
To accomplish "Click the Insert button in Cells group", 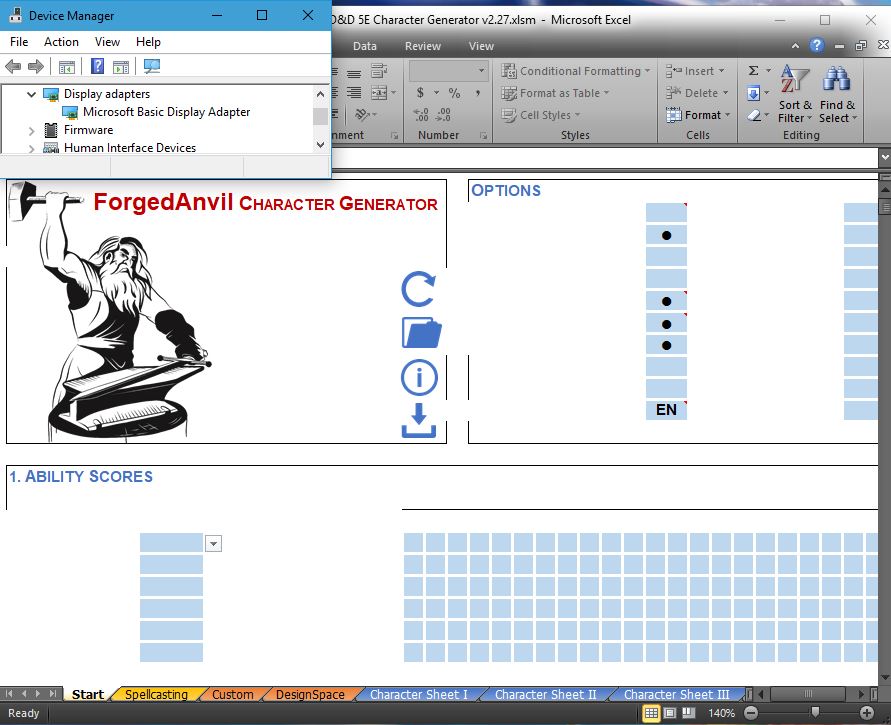I will pos(696,71).
